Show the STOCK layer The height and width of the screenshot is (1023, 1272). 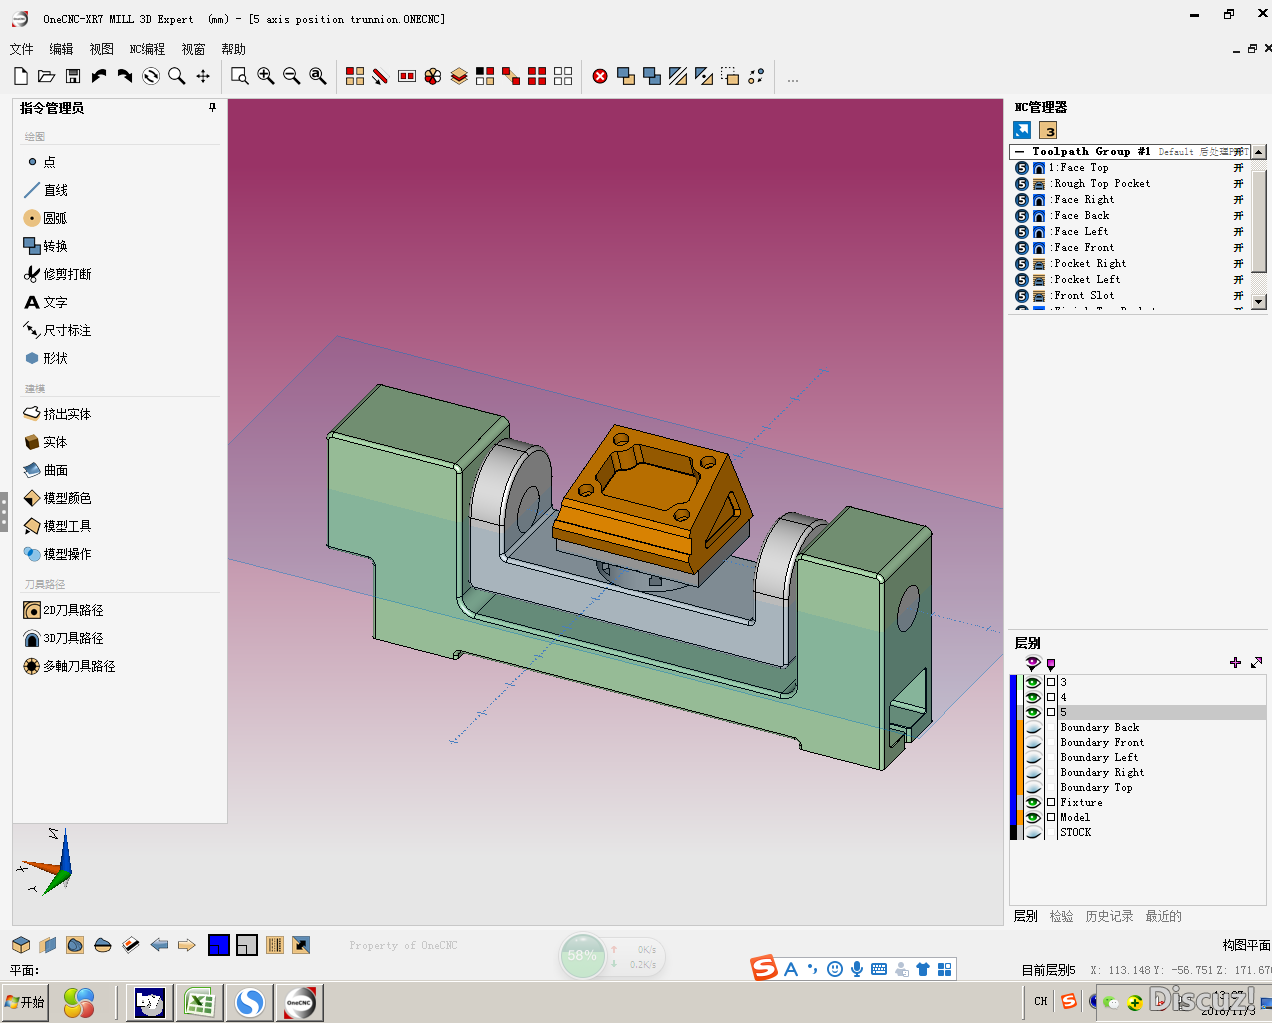click(1033, 832)
